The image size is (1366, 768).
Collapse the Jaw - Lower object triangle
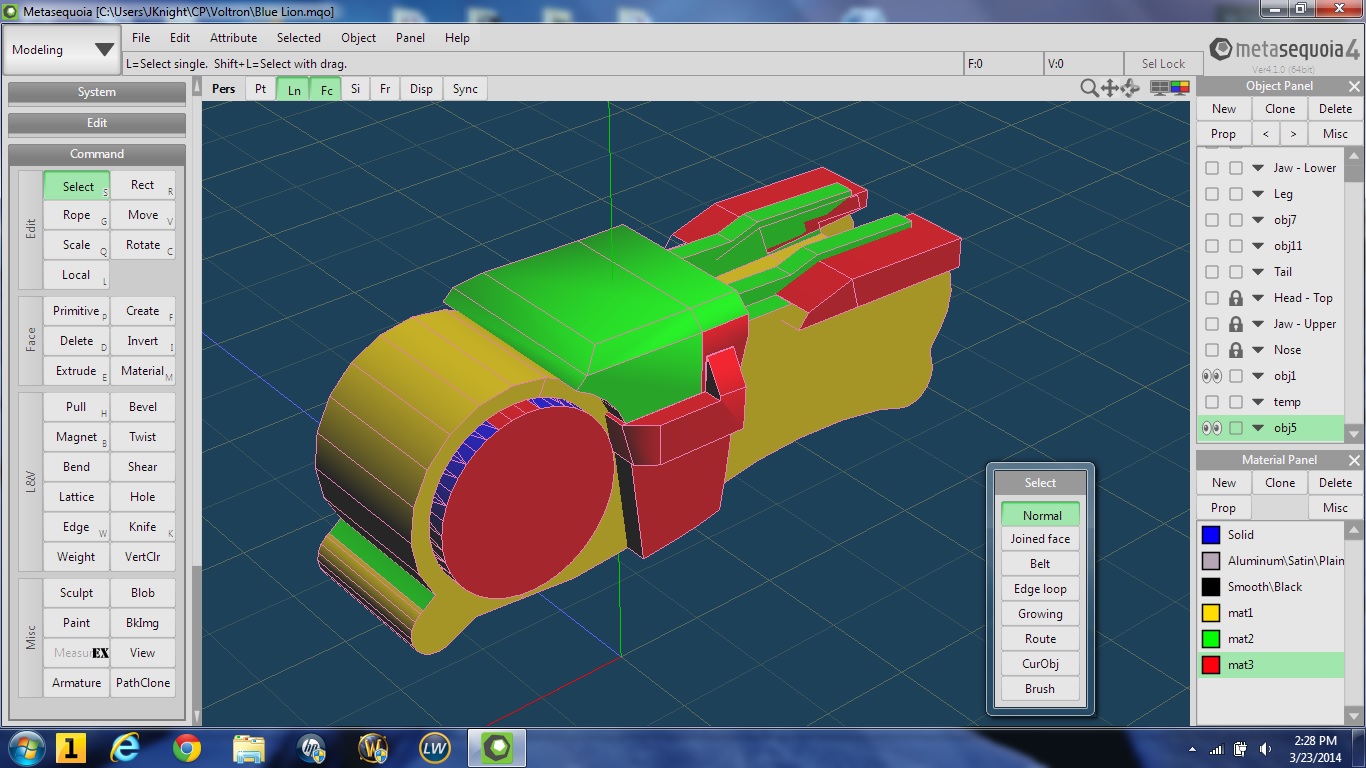pyautogui.click(x=1258, y=168)
